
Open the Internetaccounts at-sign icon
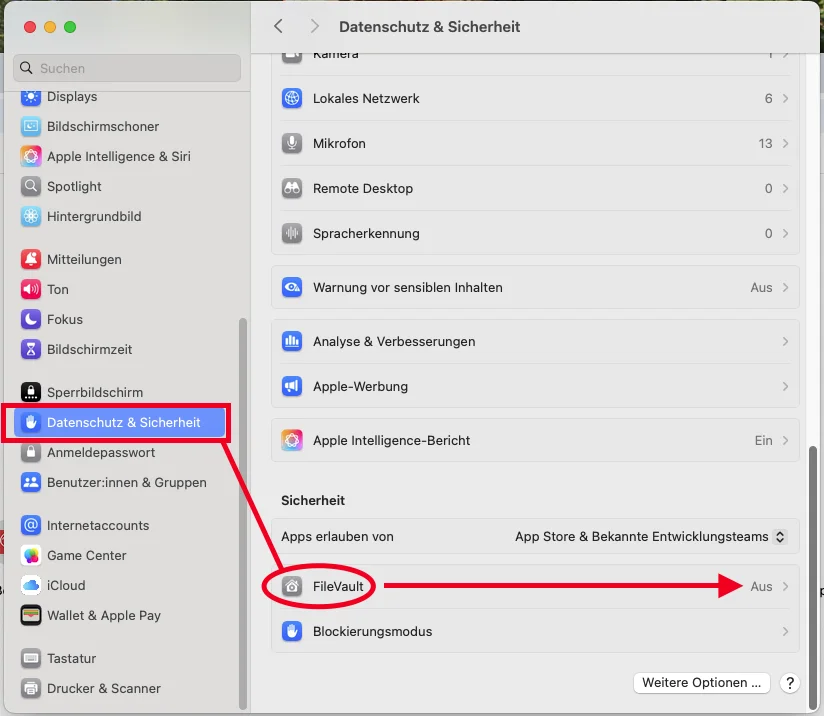30,526
